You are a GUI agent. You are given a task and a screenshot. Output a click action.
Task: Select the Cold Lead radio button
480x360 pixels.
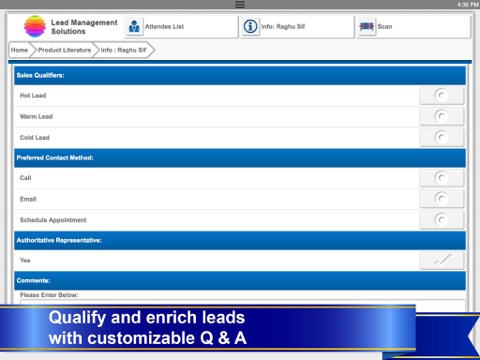[441, 137]
